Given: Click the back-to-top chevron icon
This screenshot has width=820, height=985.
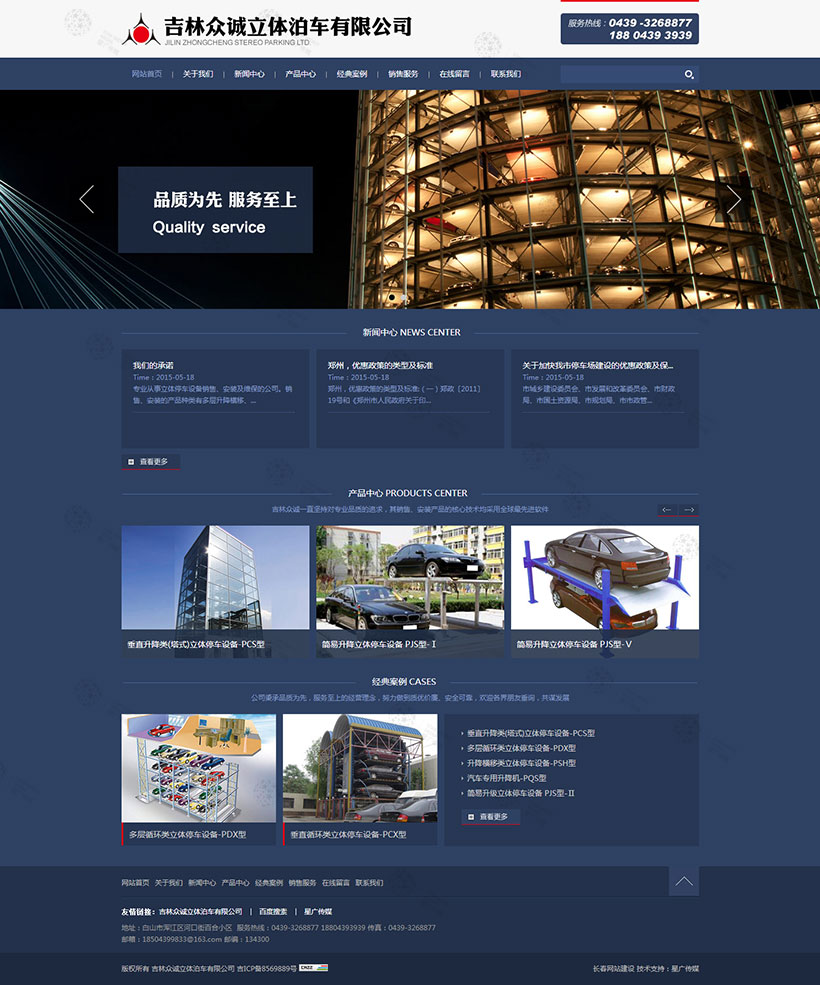Looking at the screenshot, I should click(x=684, y=881).
